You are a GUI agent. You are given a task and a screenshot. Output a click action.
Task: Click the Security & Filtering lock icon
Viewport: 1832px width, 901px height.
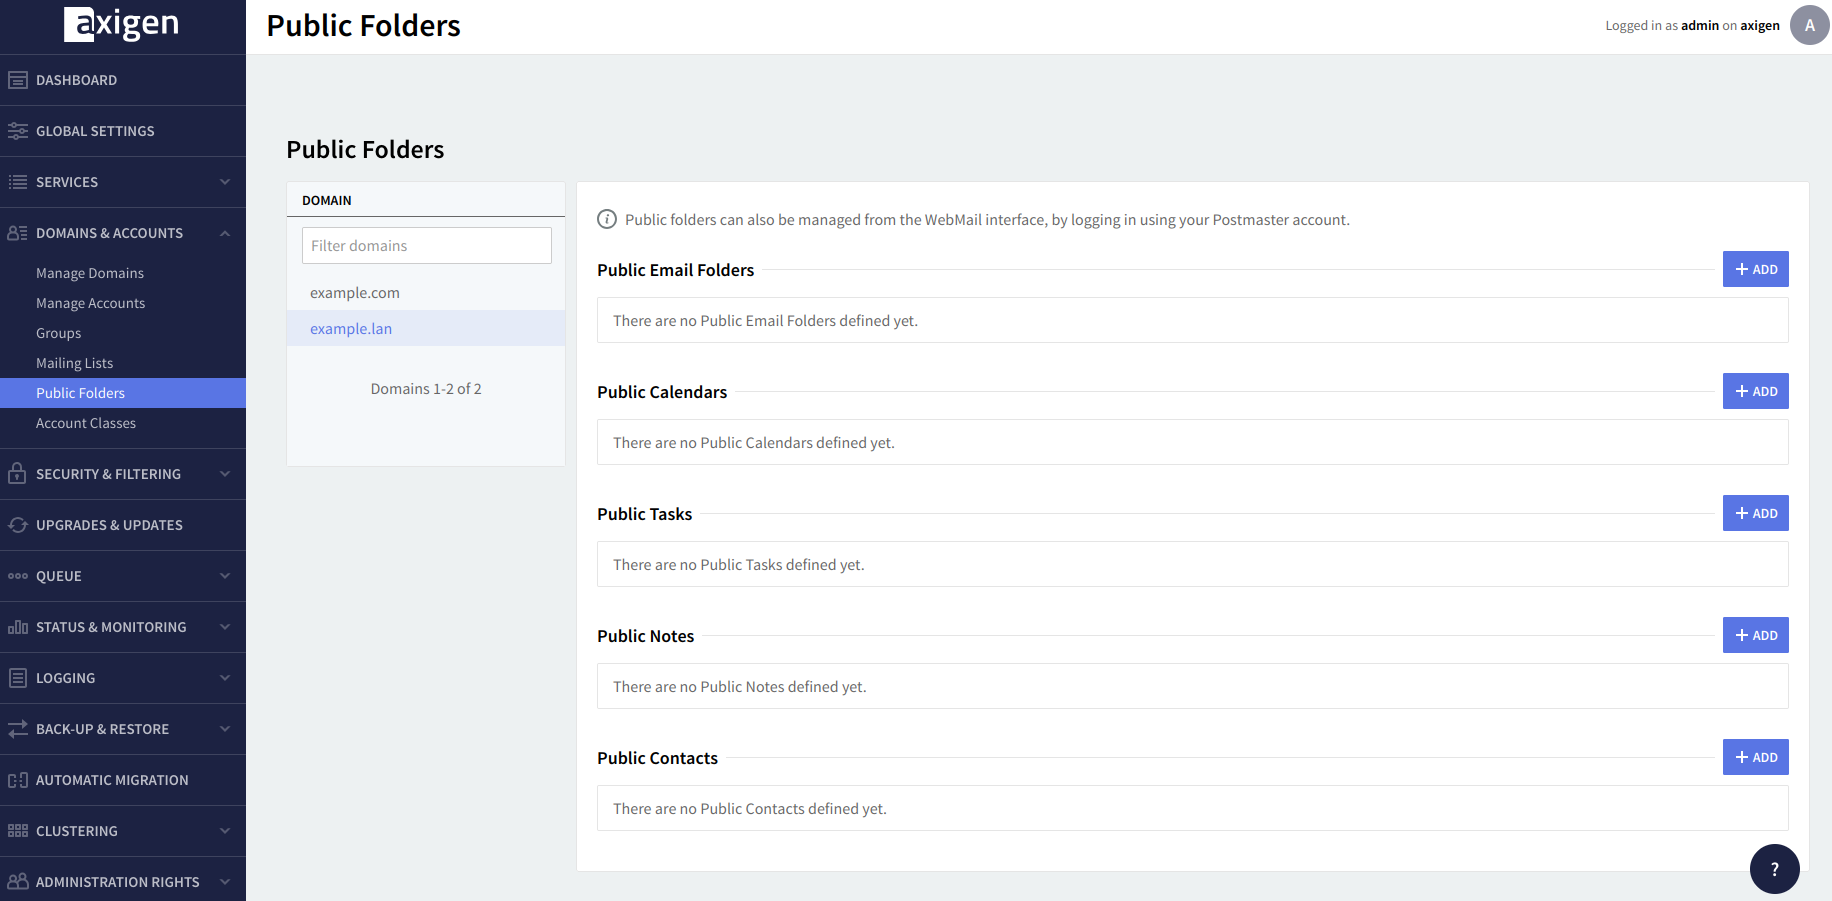point(17,474)
